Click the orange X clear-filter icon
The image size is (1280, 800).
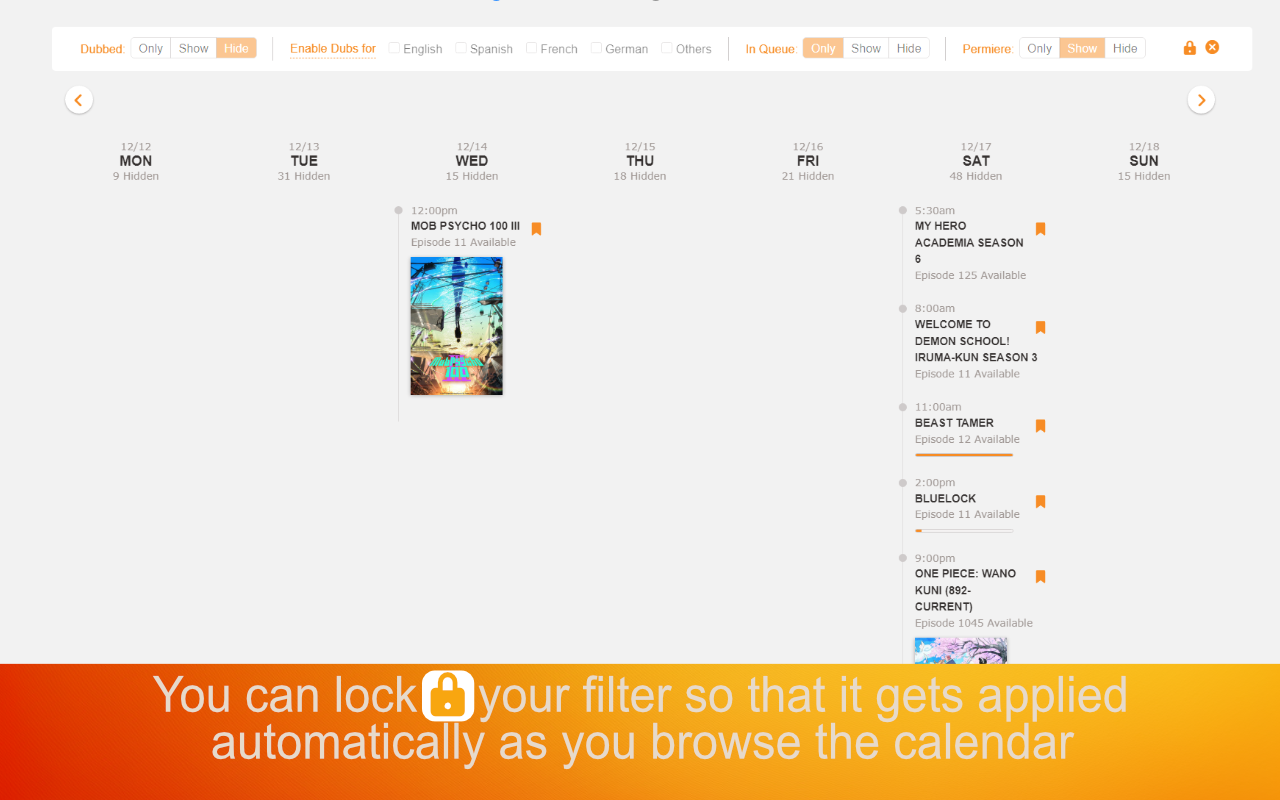(x=1212, y=47)
